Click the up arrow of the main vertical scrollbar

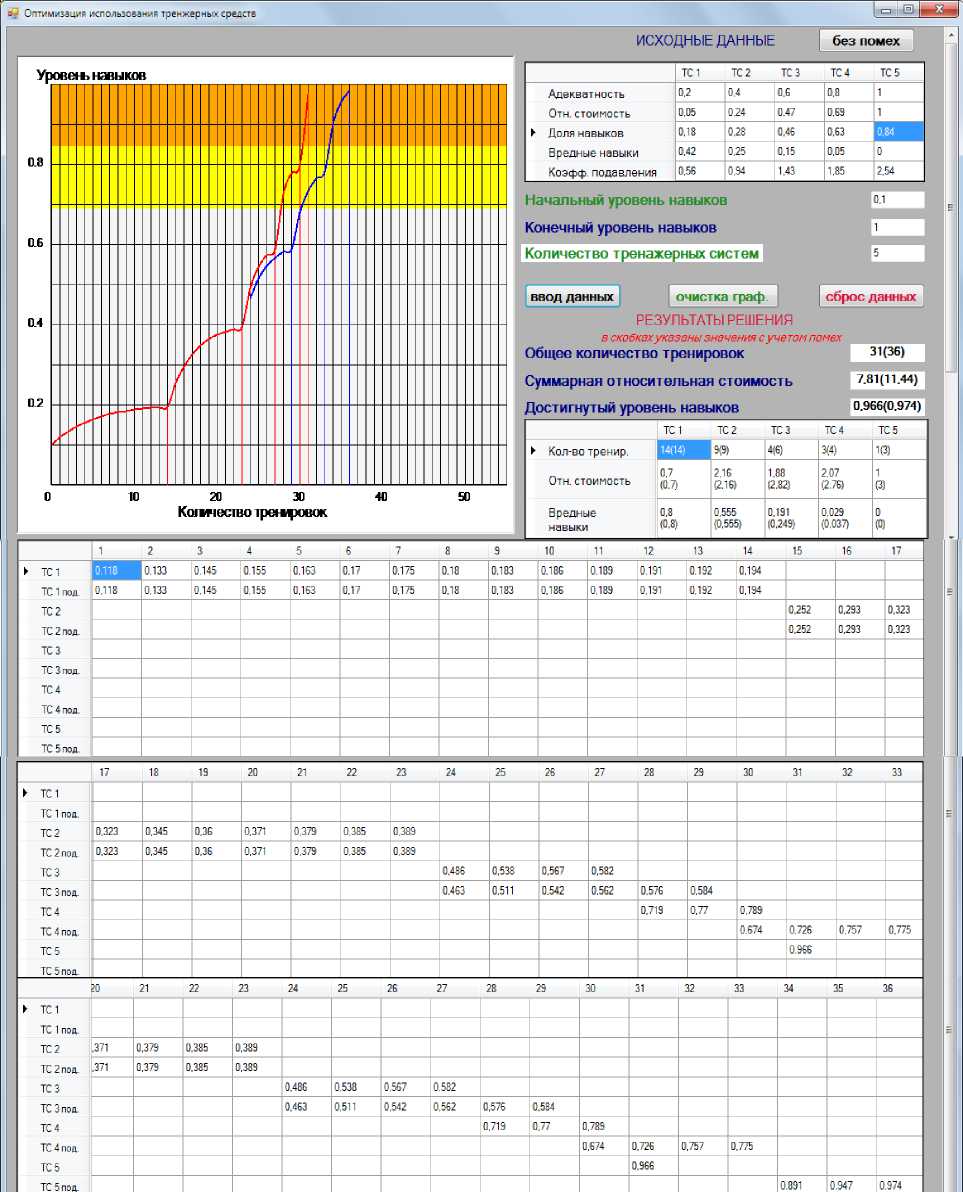949,36
